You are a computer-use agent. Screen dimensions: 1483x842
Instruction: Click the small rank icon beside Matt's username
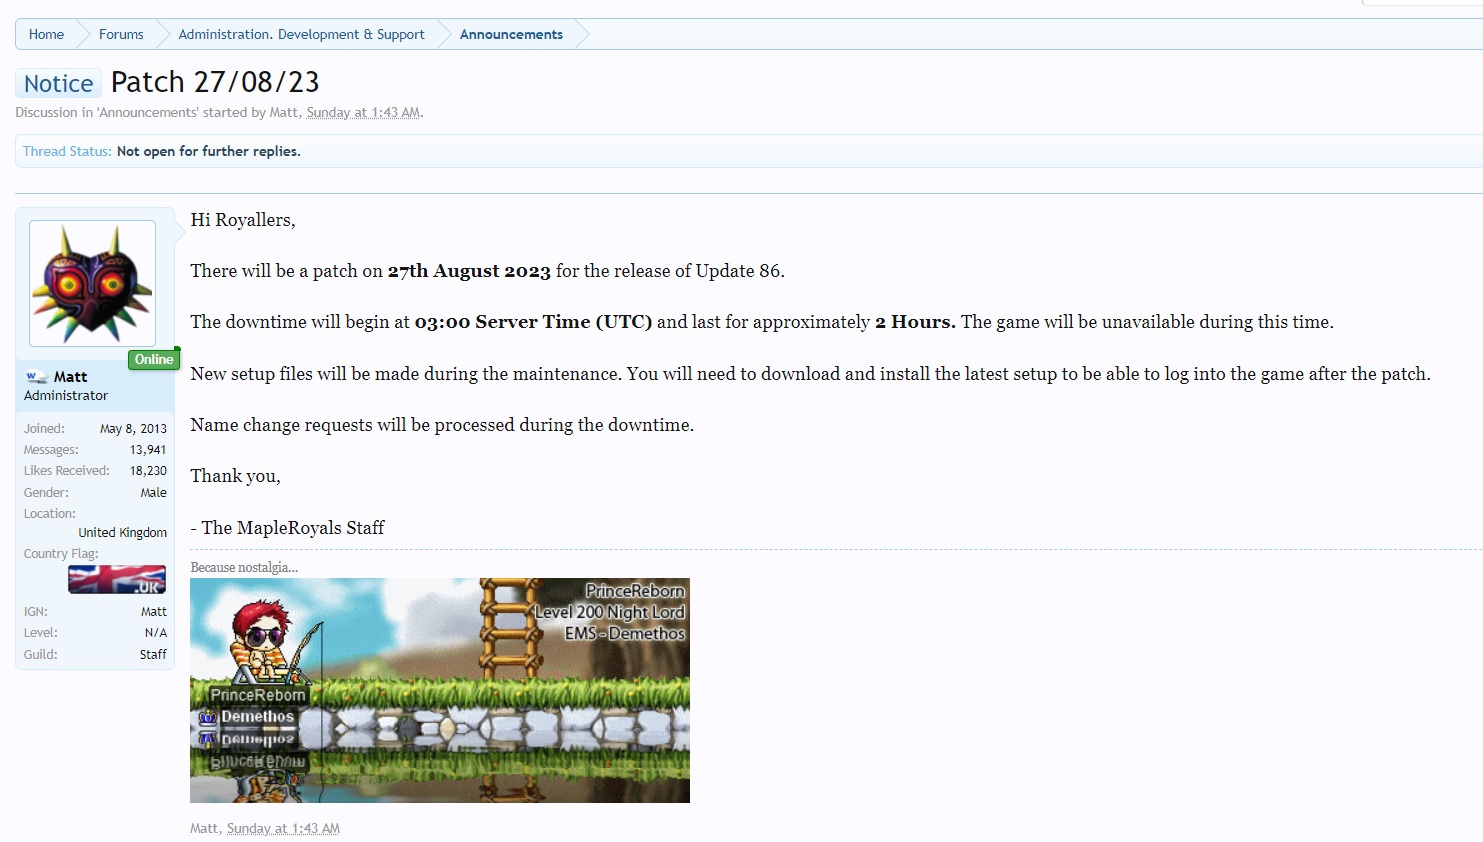click(36, 377)
